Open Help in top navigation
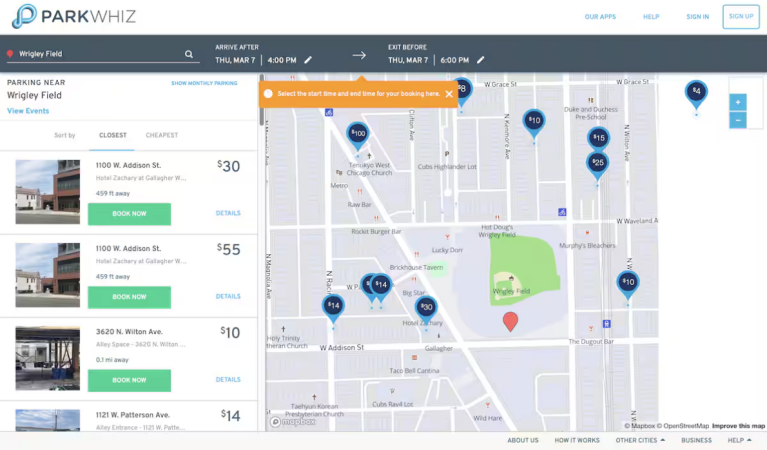The height and width of the screenshot is (450, 767). 651,17
